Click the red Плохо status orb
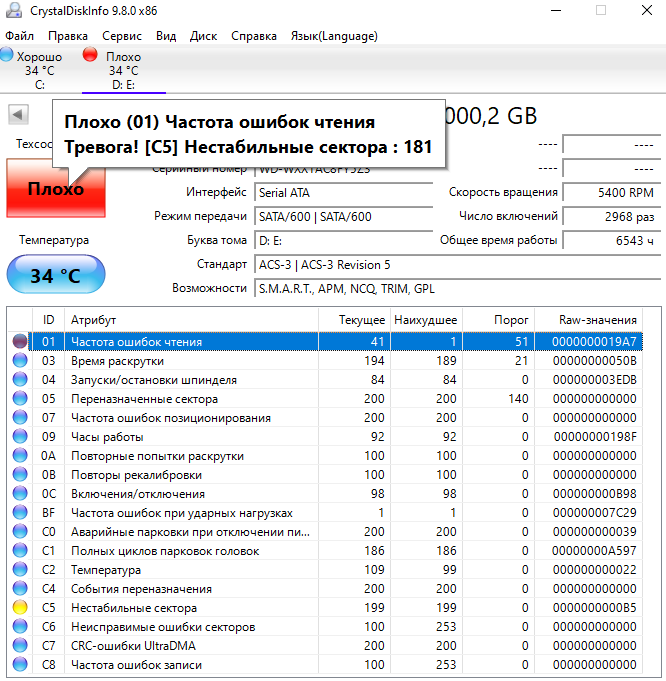This screenshot has width=666, height=681. click(90, 55)
